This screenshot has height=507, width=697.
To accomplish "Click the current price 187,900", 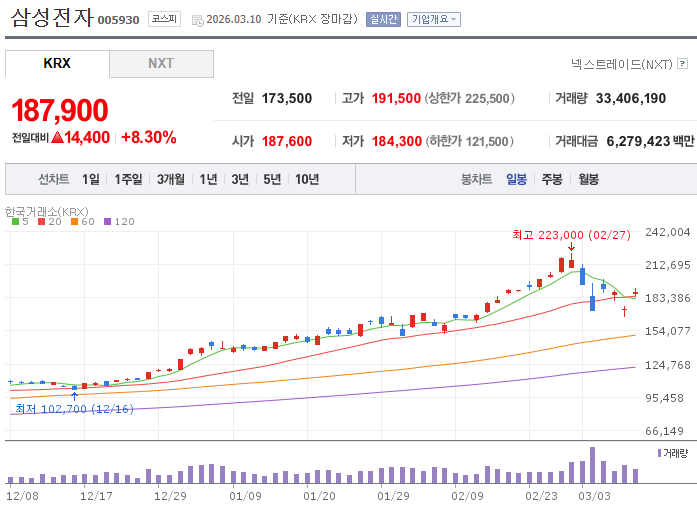I will click(x=60, y=110).
